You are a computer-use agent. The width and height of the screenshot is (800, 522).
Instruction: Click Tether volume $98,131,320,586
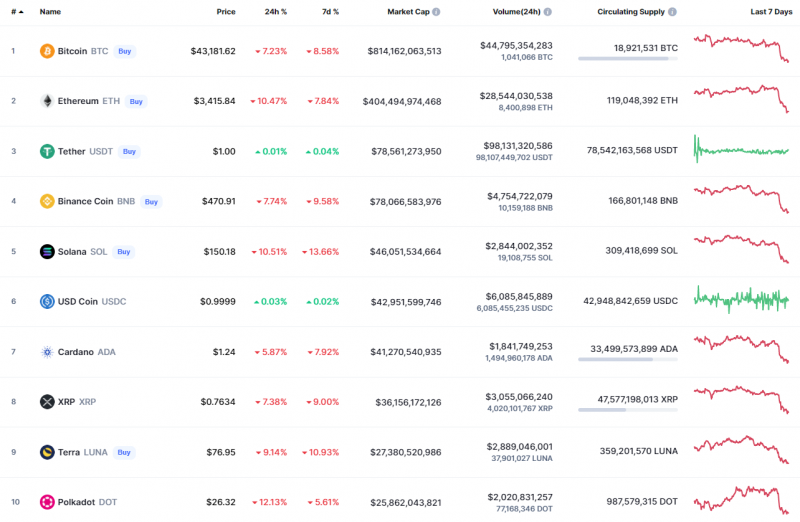(x=518, y=146)
